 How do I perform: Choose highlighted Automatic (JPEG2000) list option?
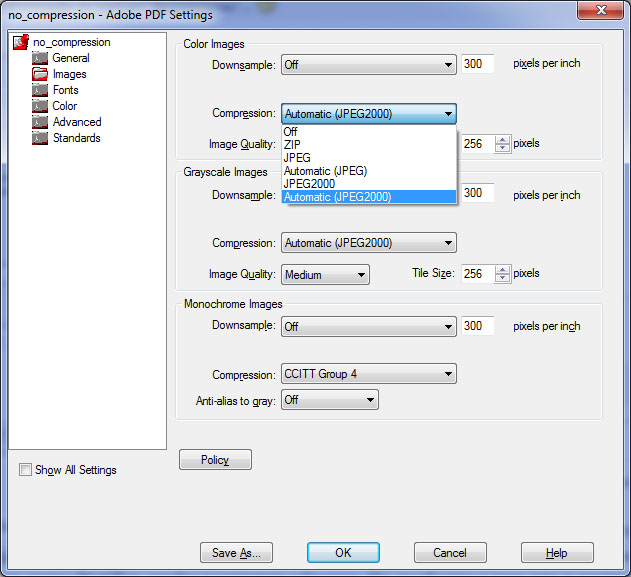[369, 197]
